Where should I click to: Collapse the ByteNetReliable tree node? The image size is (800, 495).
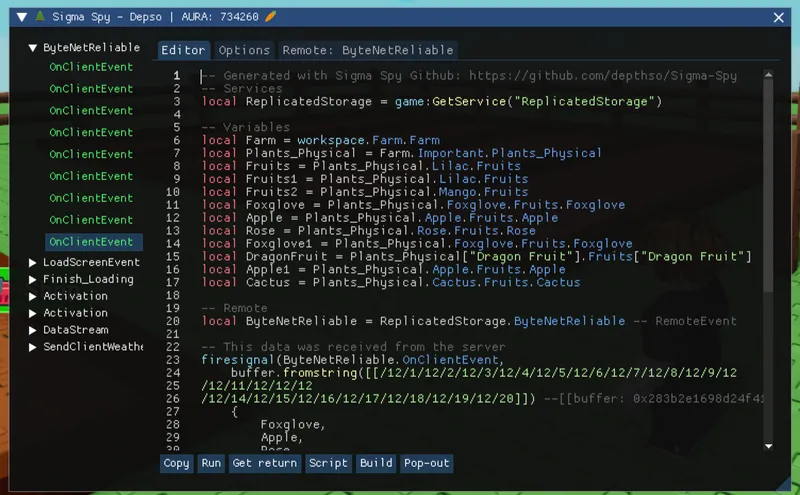pos(33,47)
